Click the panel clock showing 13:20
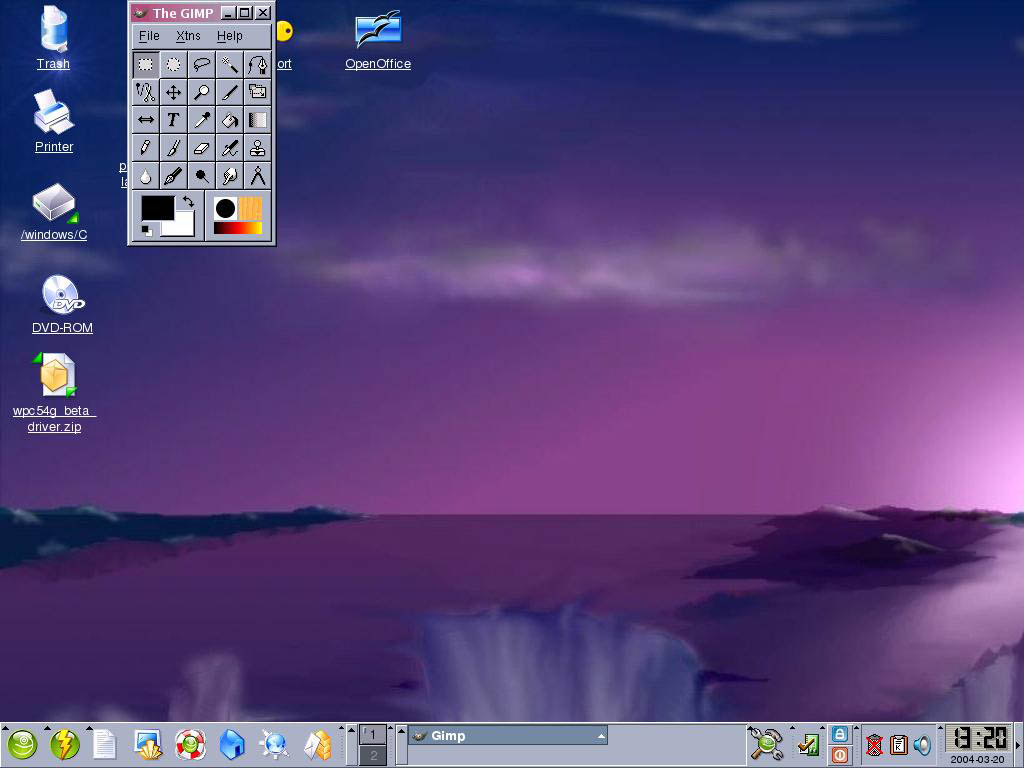 coord(978,738)
